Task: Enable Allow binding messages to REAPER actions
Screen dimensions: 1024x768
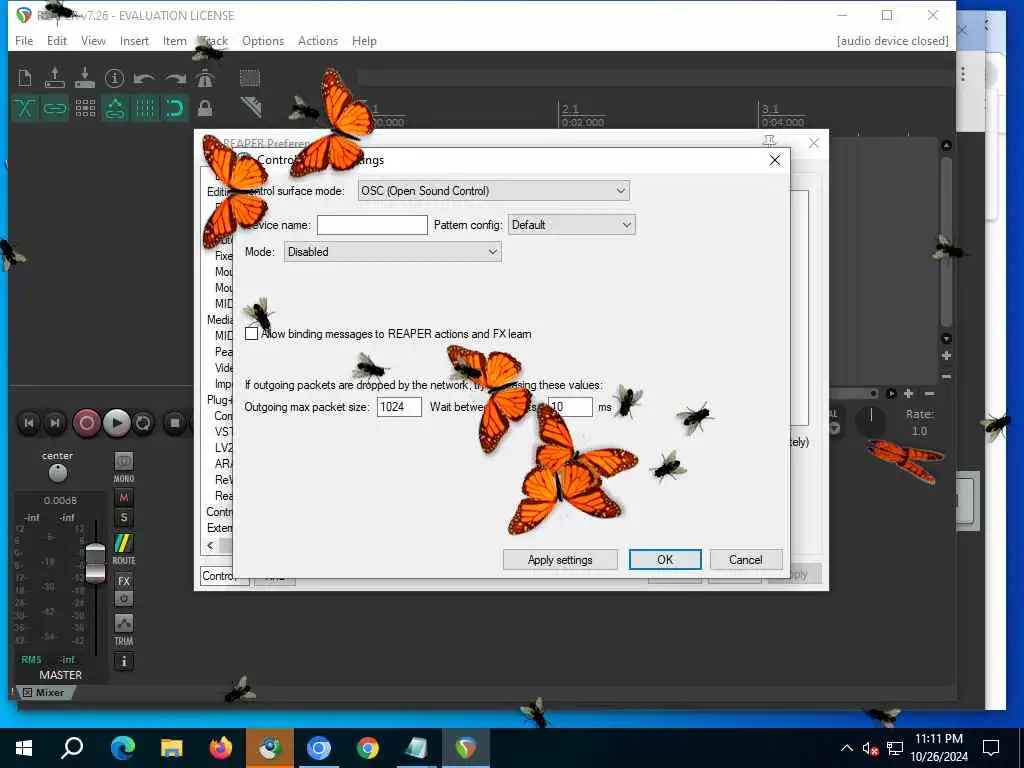Action: 251,334
